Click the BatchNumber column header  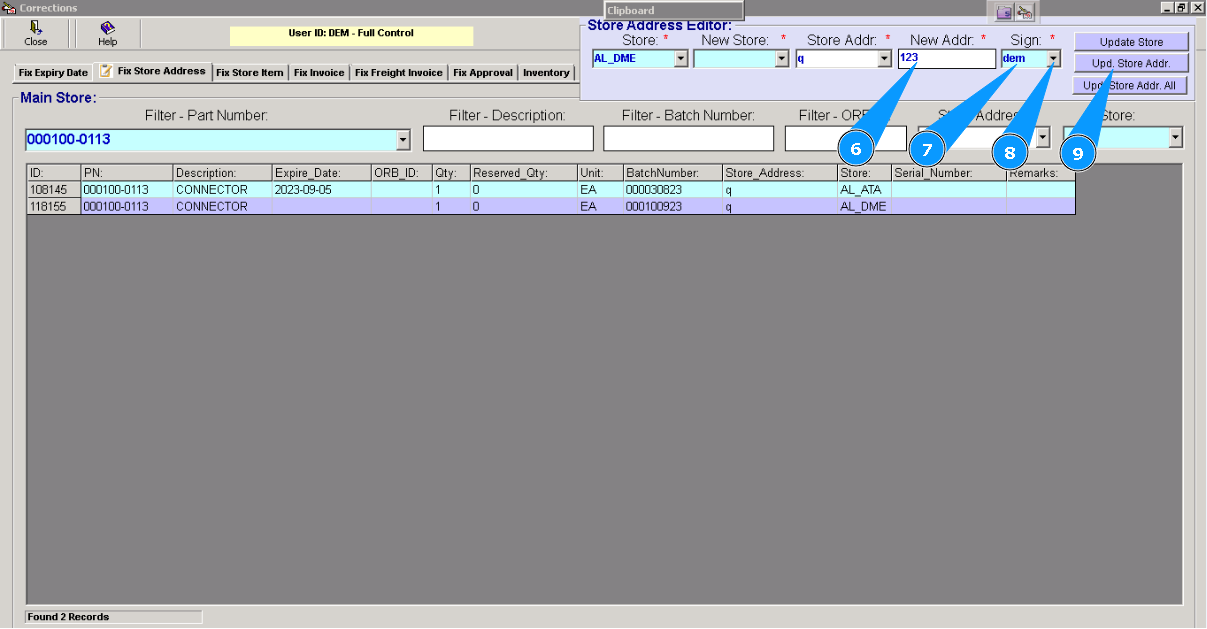point(672,173)
